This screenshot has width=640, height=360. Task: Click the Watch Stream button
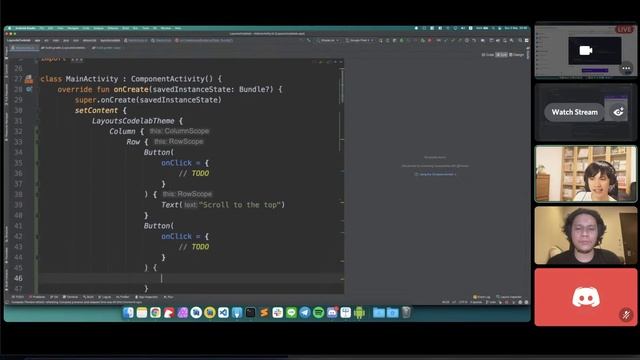click(574, 112)
